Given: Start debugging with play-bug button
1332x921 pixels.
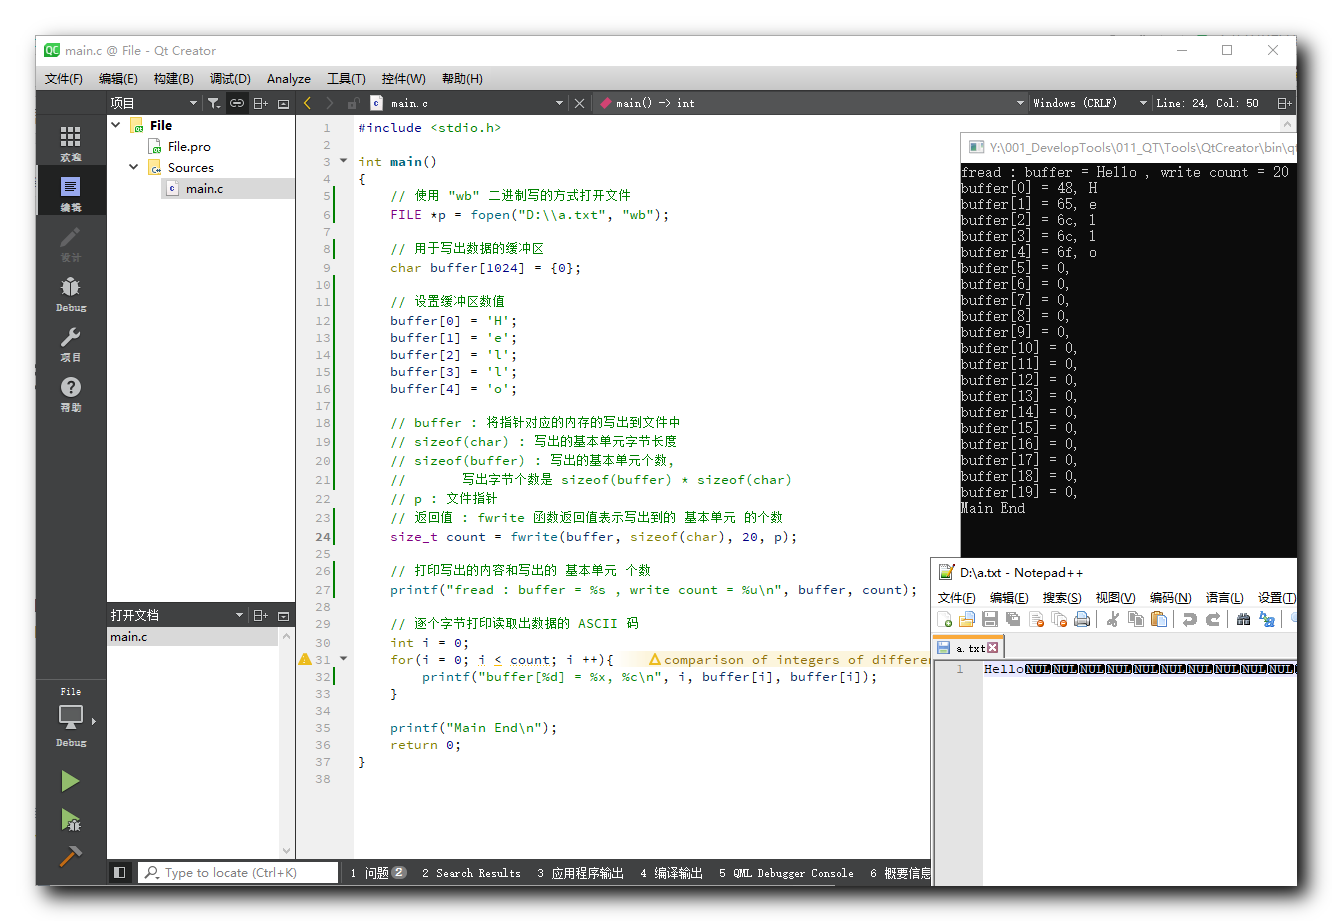Looking at the screenshot, I should (70, 820).
